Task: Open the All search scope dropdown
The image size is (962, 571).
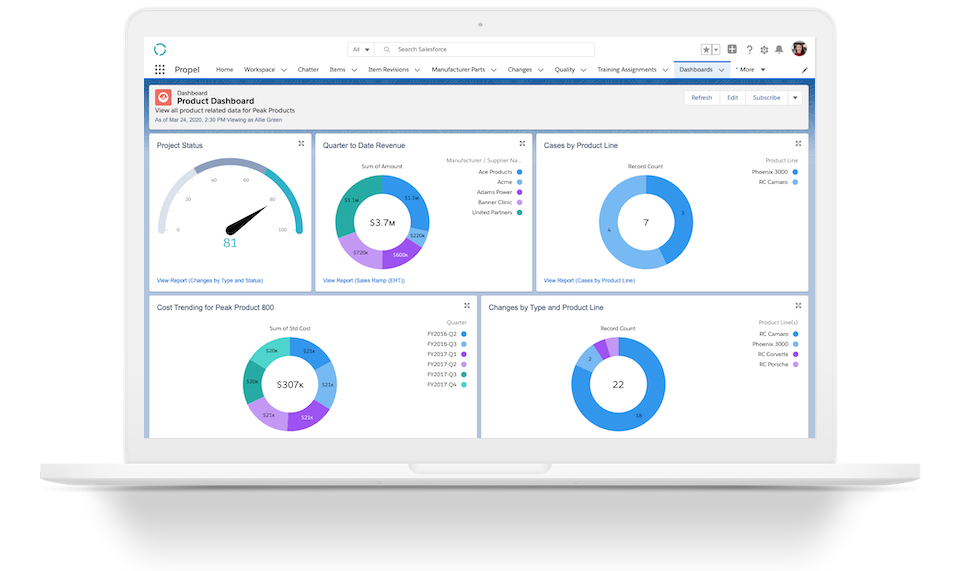Action: click(x=361, y=50)
